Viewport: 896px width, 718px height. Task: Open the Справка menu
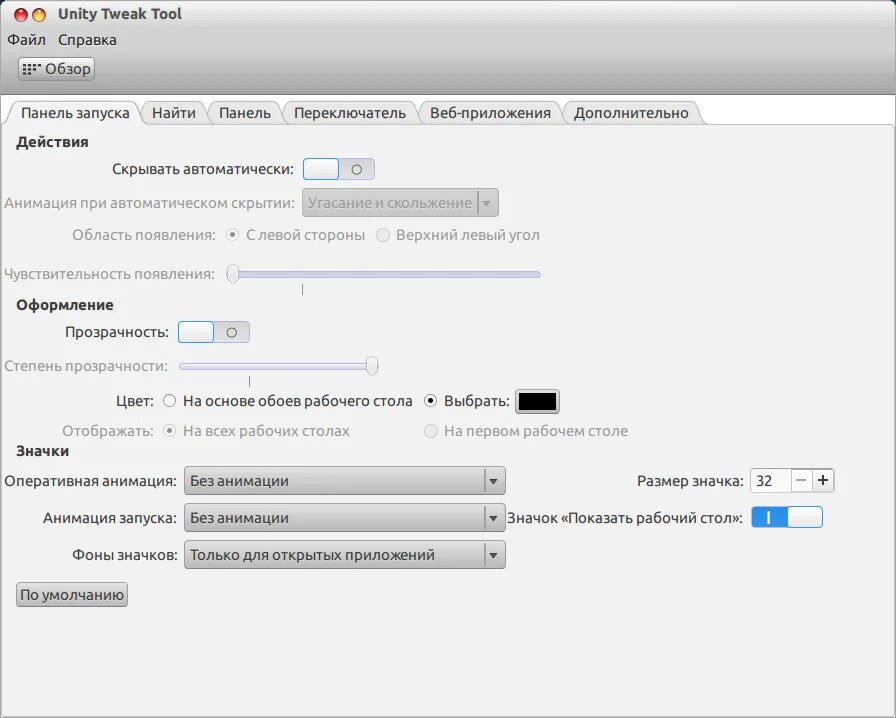pyautogui.click(x=87, y=40)
